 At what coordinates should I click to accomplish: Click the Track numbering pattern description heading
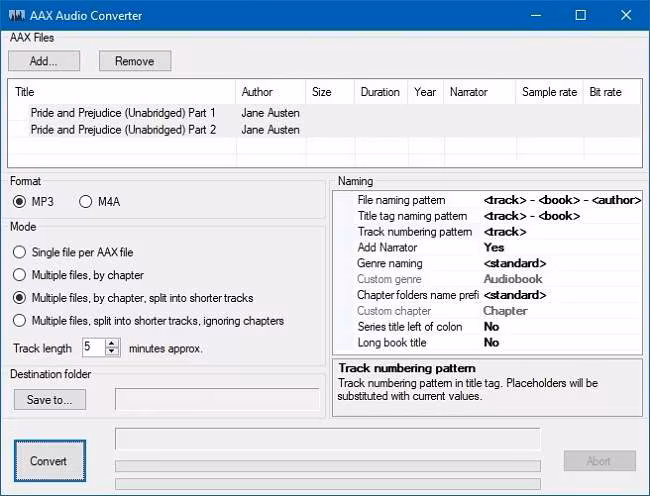[407, 368]
